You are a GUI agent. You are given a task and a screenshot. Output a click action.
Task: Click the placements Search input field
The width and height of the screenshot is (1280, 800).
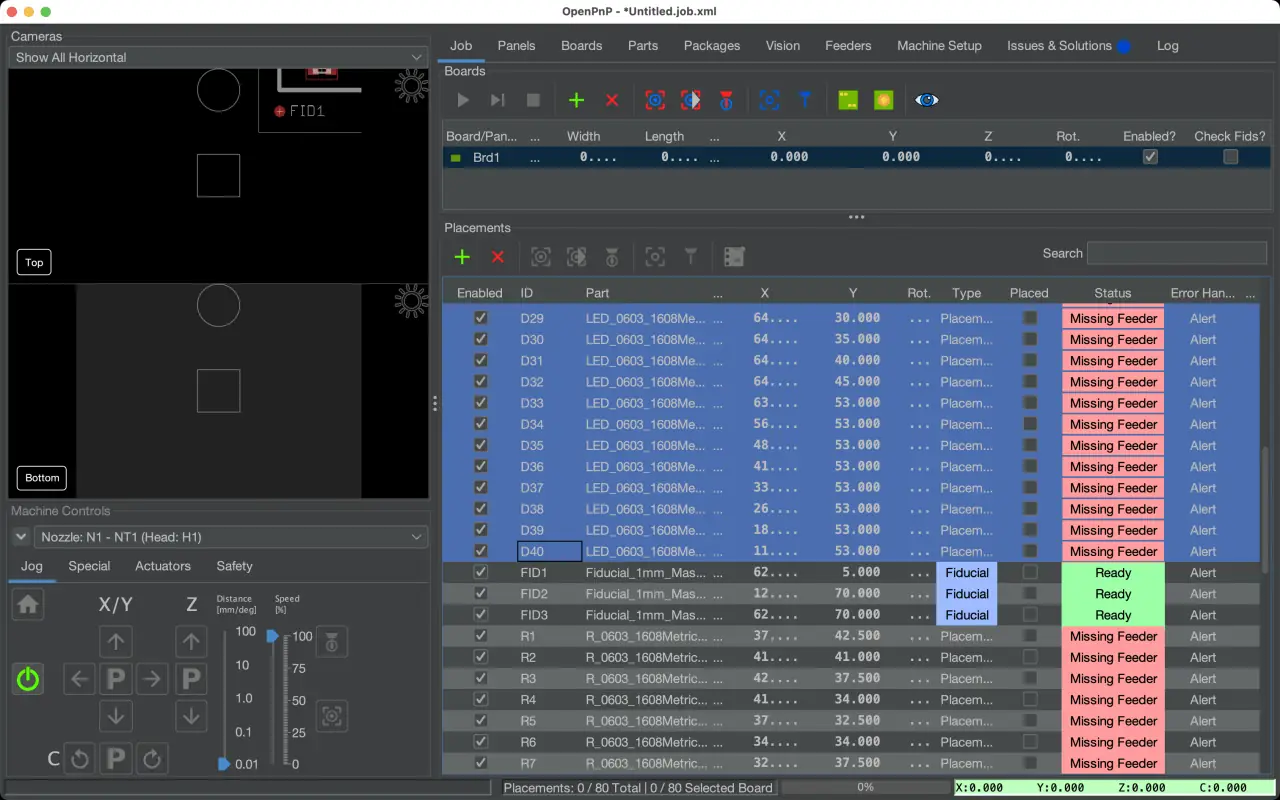pyautogui.click(x=1176, y=253)
